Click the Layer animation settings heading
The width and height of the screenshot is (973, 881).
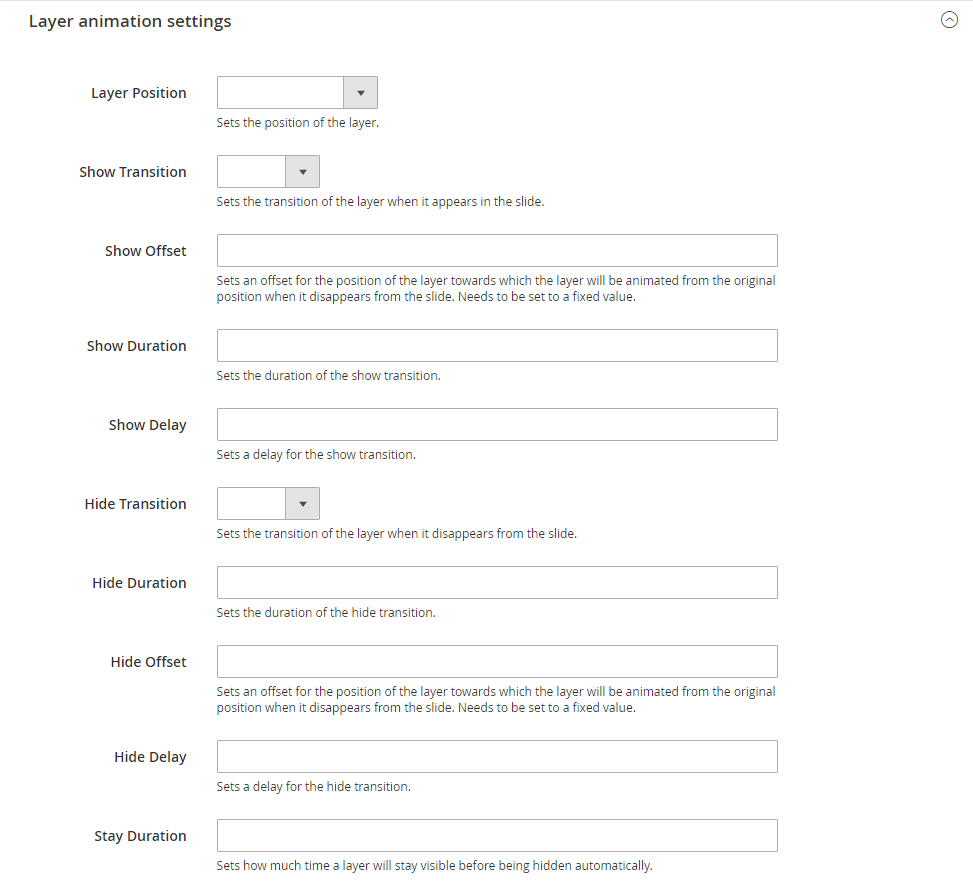tap(130, 21)
